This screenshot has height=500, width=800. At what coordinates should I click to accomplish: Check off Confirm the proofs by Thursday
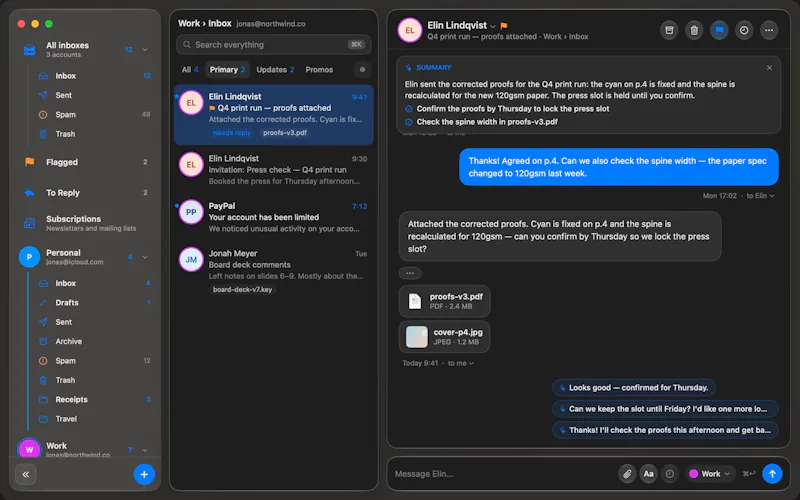409,109
